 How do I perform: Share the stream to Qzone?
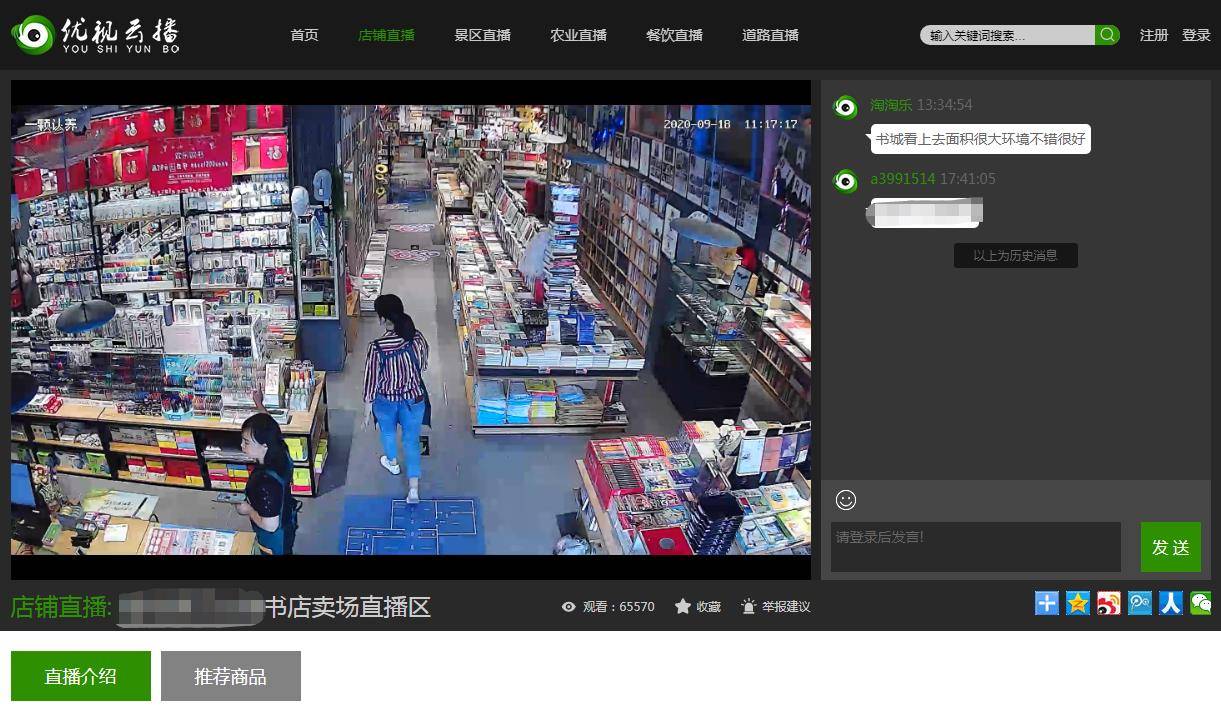pos(1077,603)
